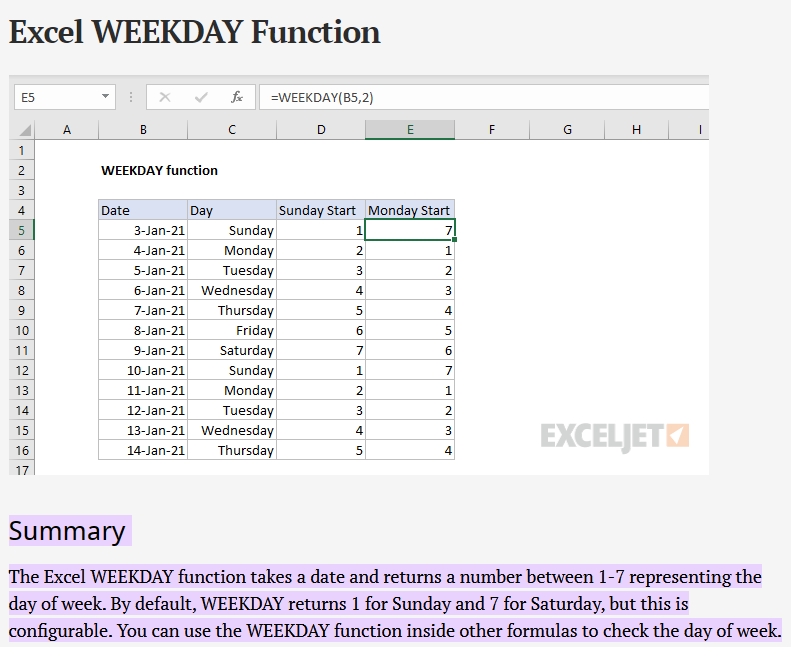Click the enter checkmark icon in formula bar
The width and height of the screenshot is (791, 647).
(201, 97)
